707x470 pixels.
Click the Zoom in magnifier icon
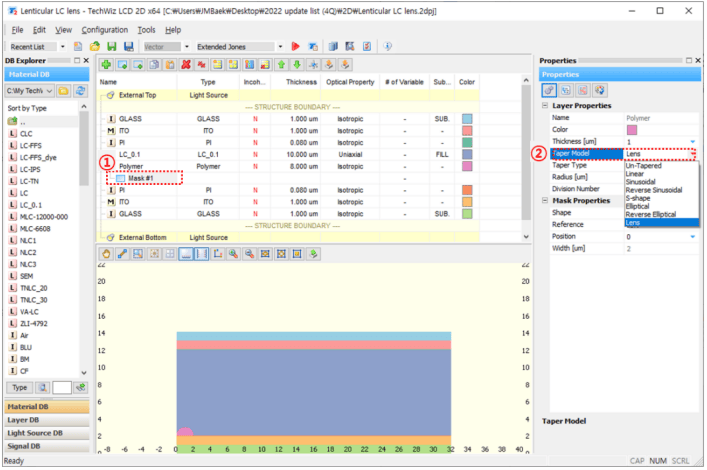click(x=233, y=254)
